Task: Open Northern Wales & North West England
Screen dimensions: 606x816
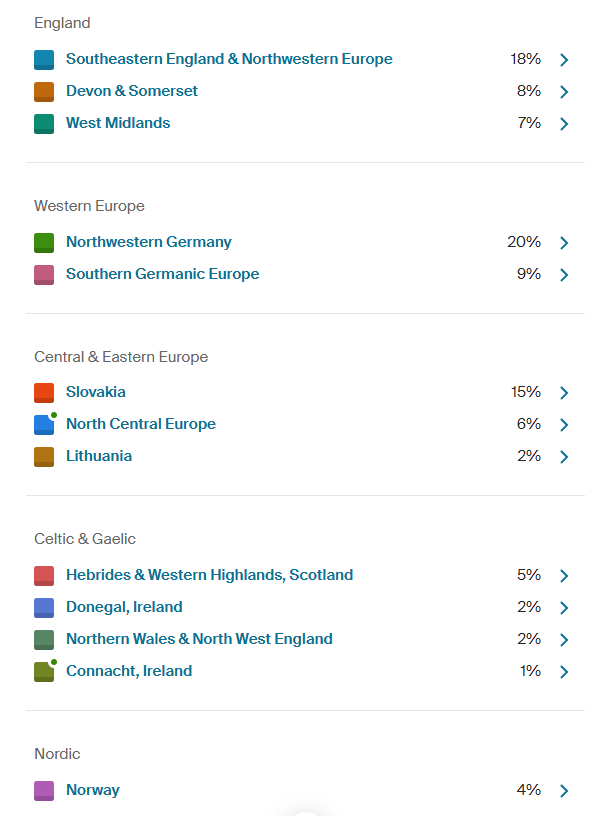Action: click(x=199, y=639)
